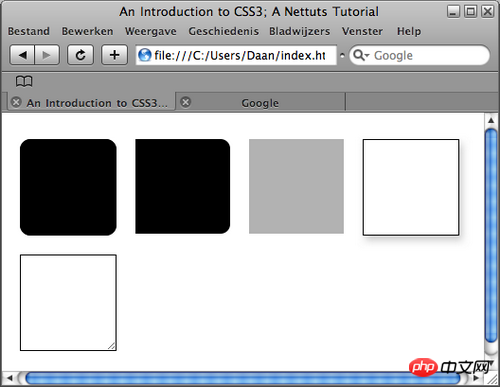Click the fully rounded black box
Screen dimensions: 500x387
click(x=68, y=187)
